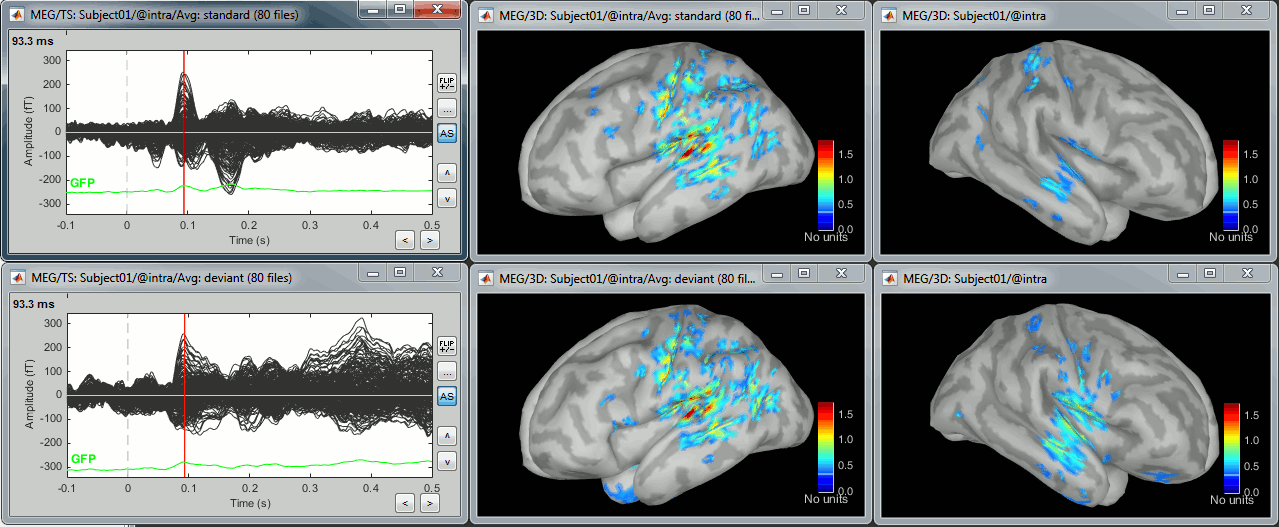
Task: Open the '...' display options in deviant window
Action: point(447,372)
